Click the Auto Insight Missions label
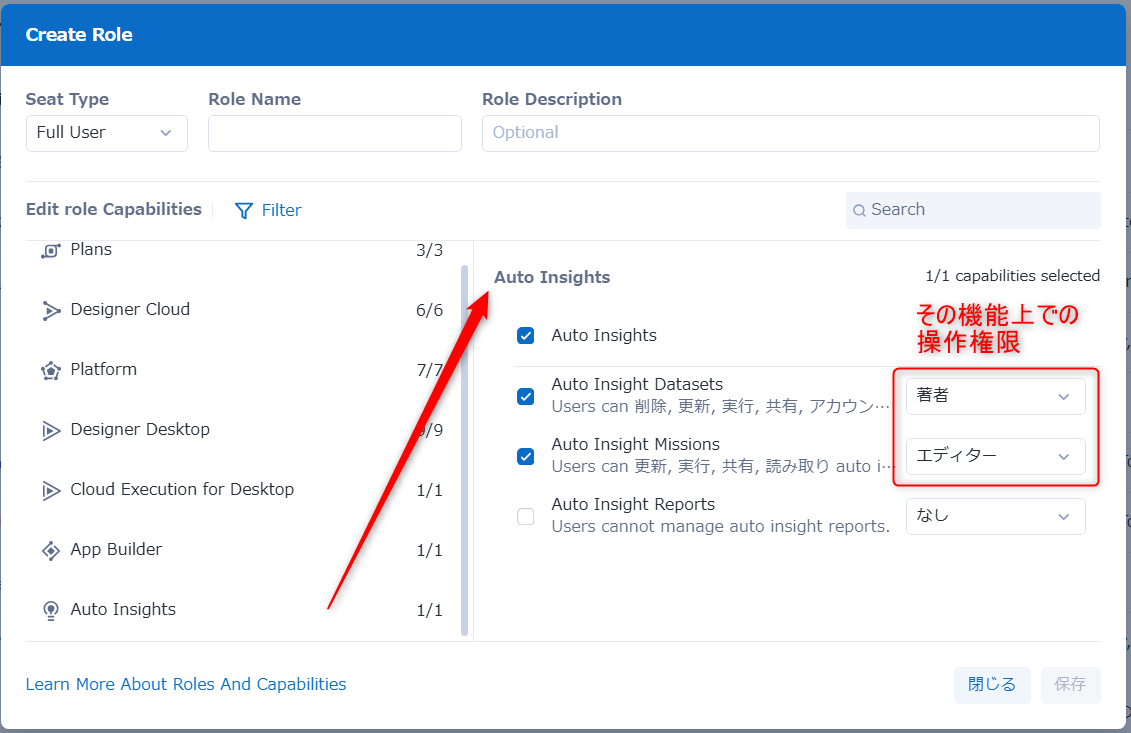 point(635,444)
